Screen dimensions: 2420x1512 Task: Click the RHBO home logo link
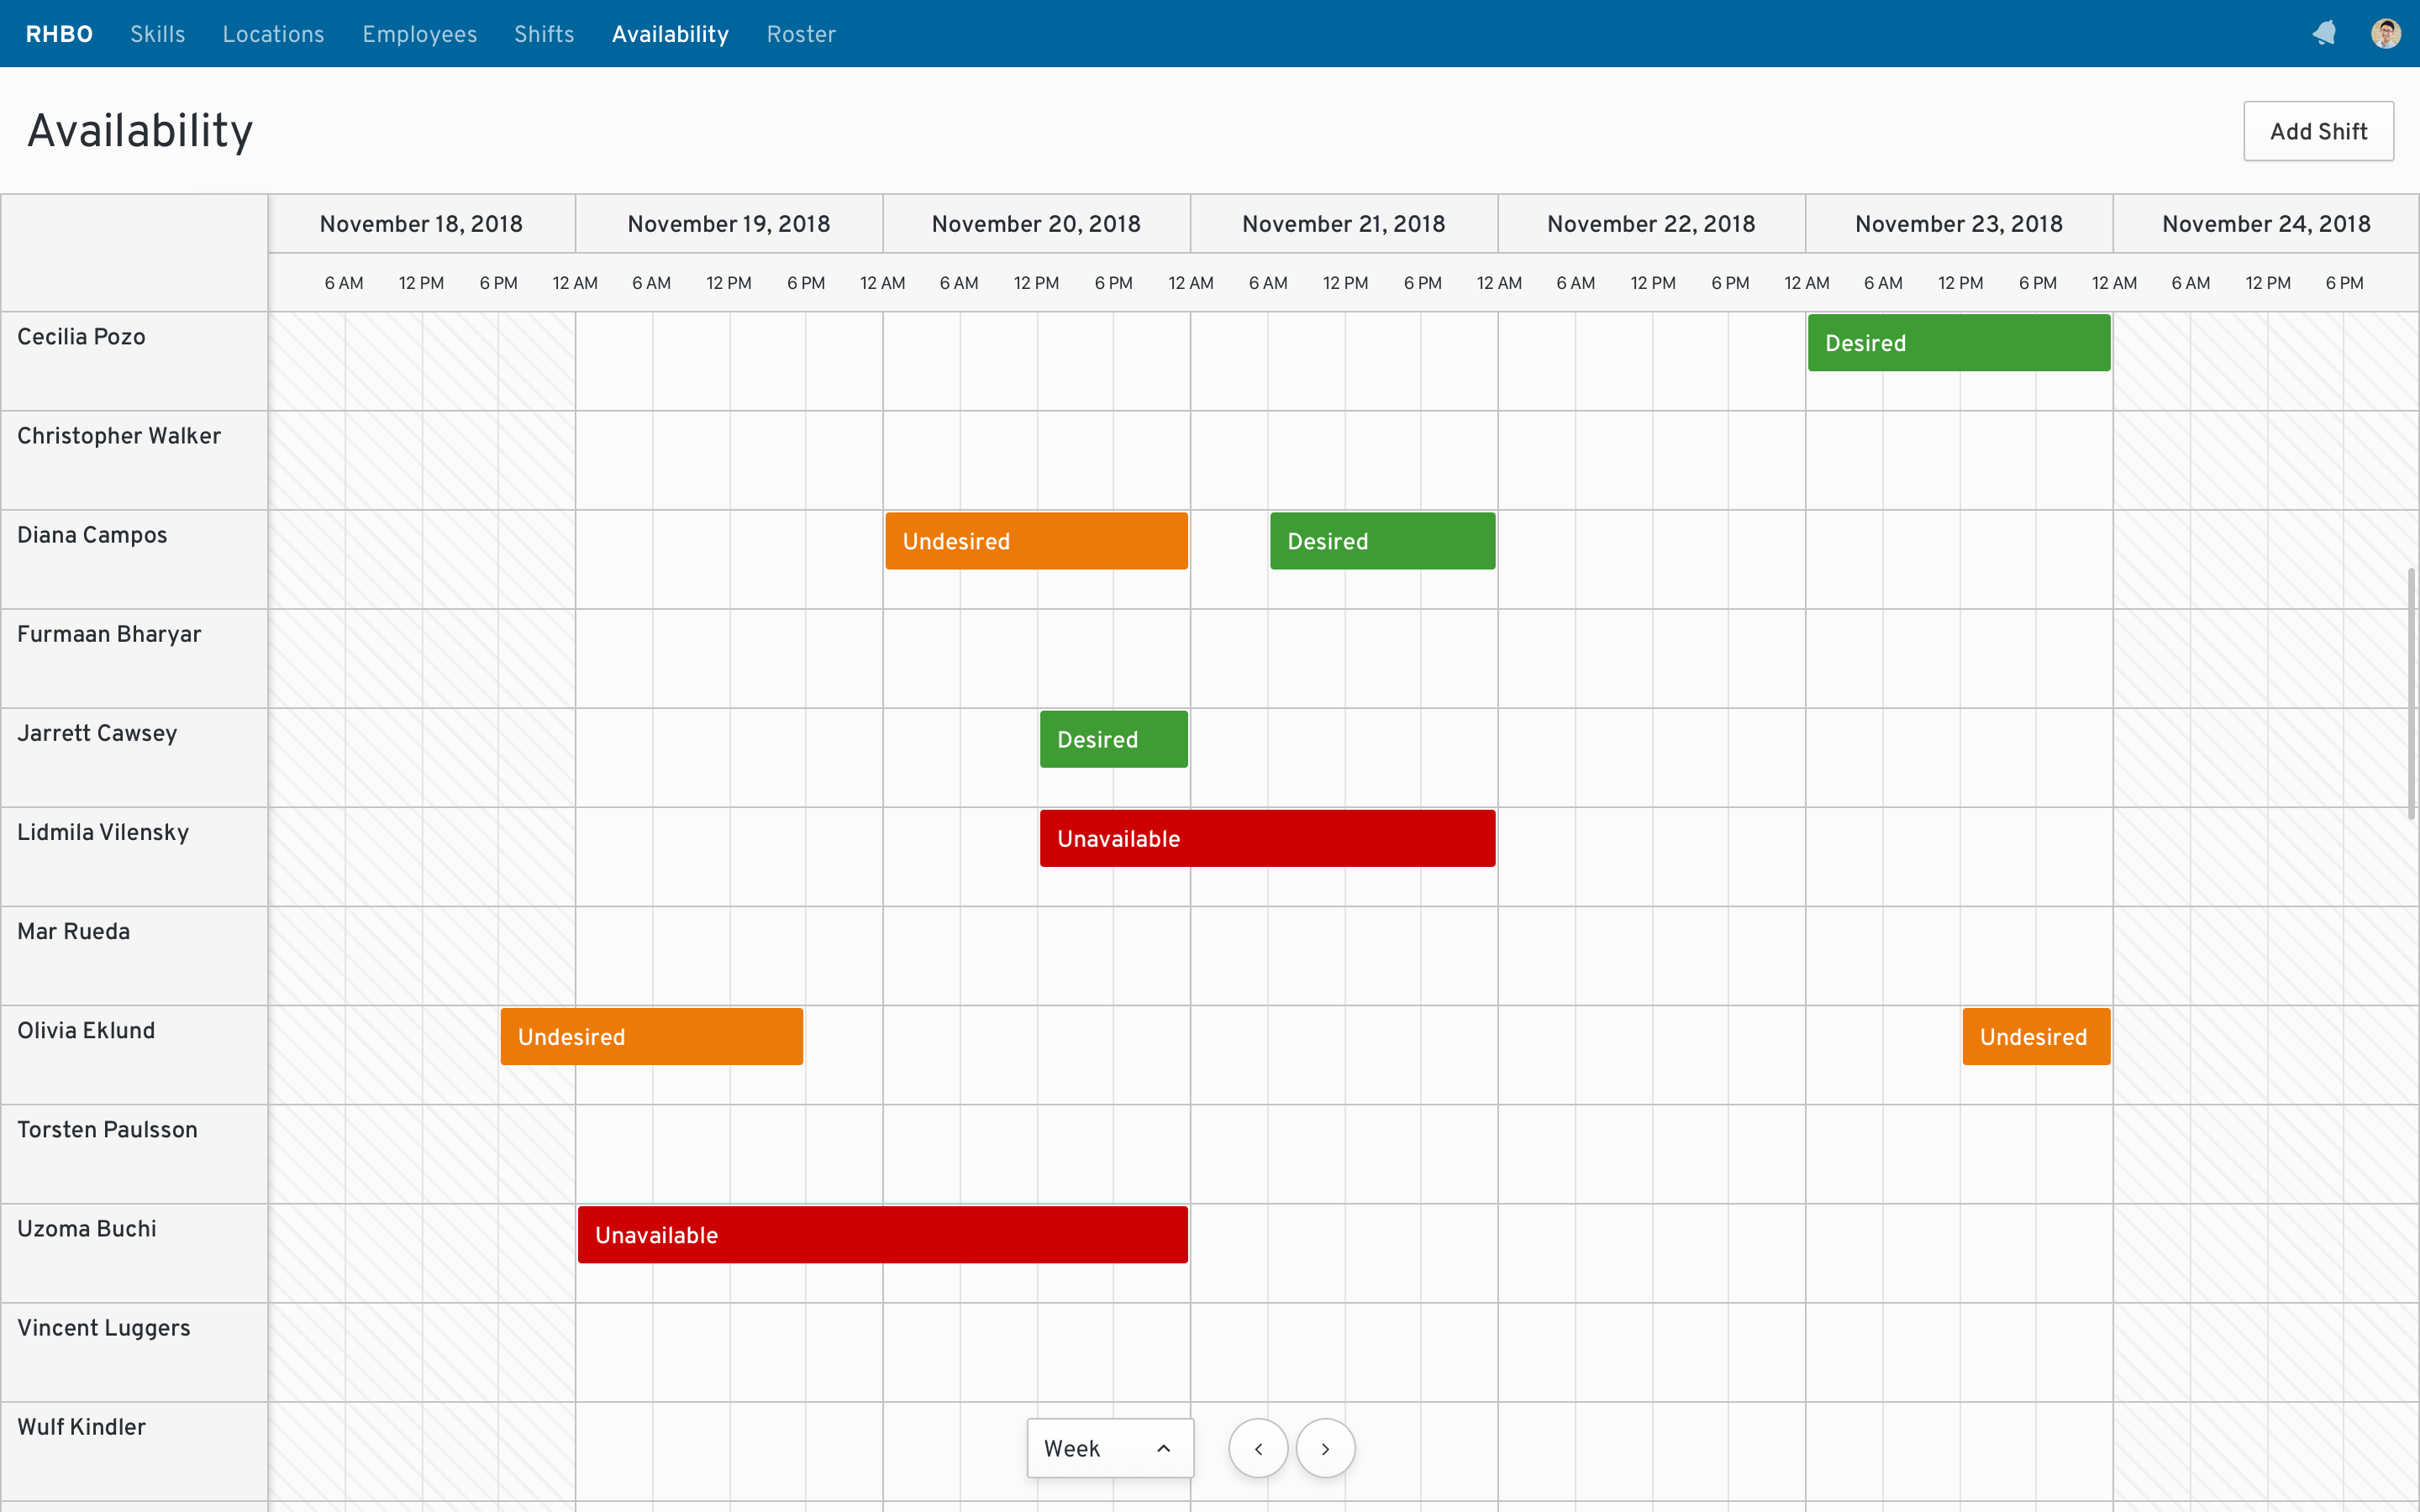(59, 34)
